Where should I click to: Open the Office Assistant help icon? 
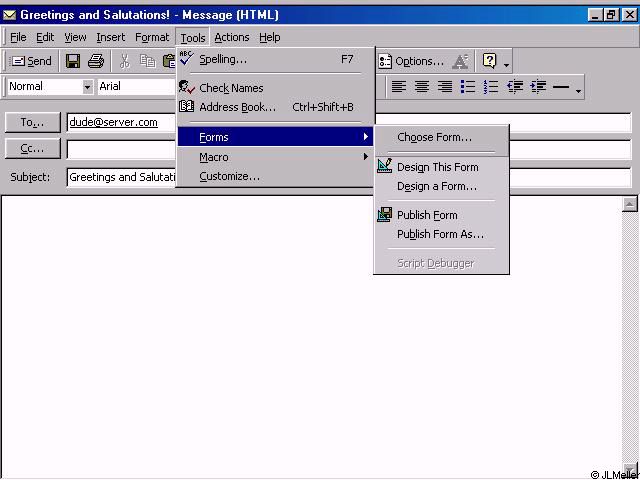[x=489, y=61]
